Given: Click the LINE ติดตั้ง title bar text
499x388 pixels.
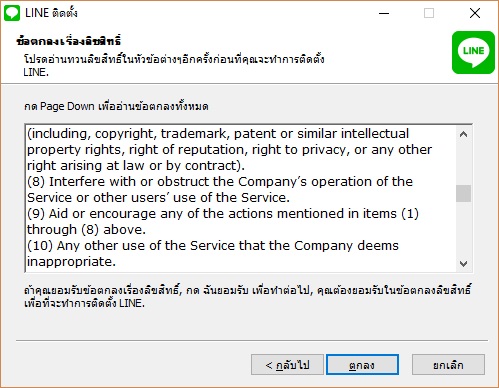Looking at the screenshot, I should tap(51, 13).
